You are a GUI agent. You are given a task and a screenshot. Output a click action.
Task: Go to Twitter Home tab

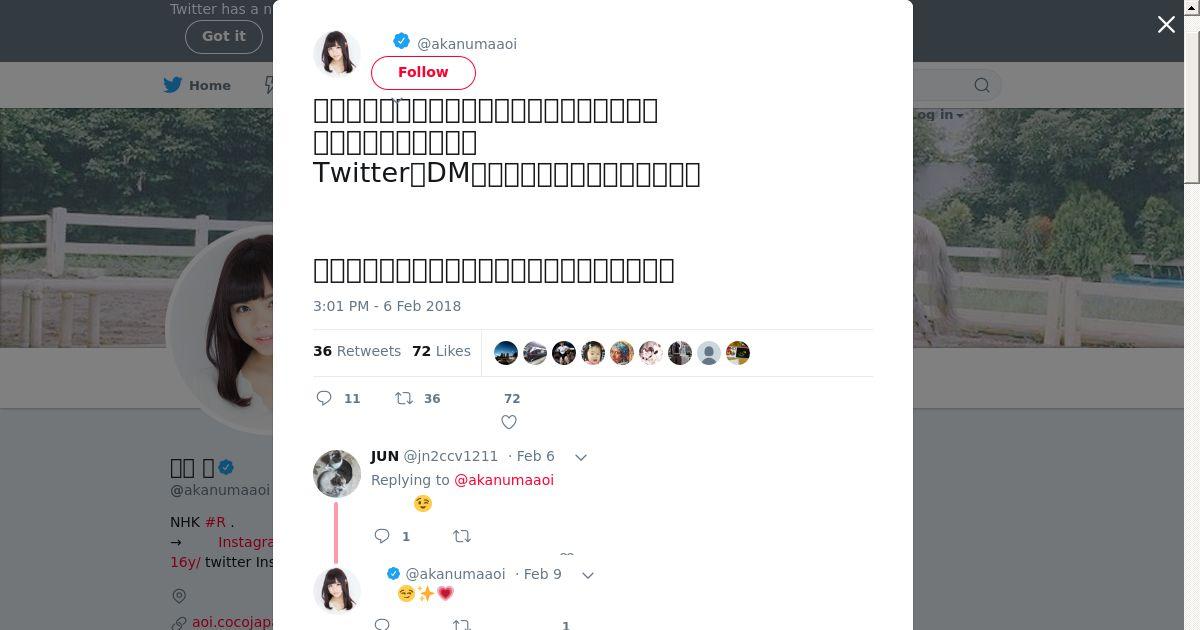pyautogui.click(x=198, y=85)
